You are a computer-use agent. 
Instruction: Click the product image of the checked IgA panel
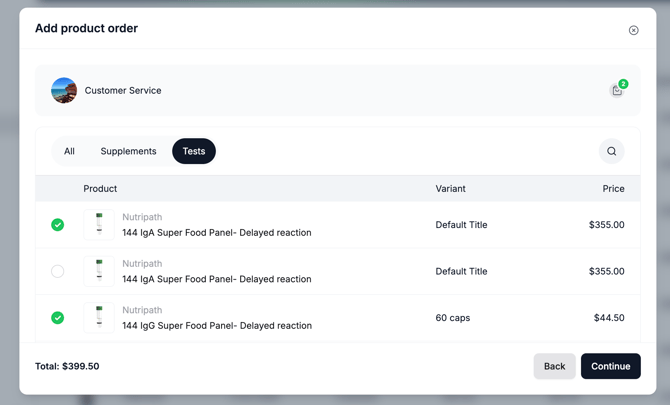(x=99, y=225)
